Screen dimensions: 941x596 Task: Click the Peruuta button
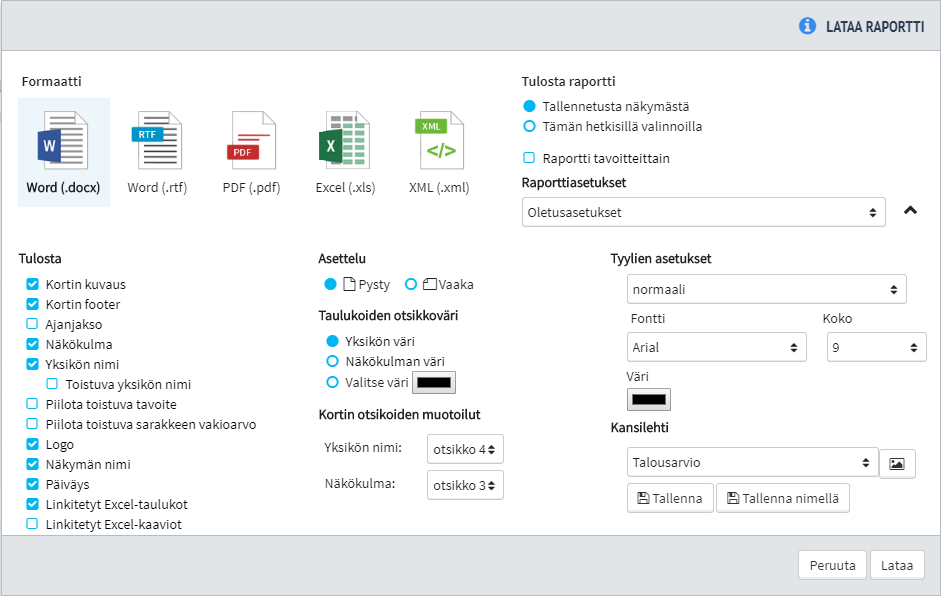click(x=832, y=565)
